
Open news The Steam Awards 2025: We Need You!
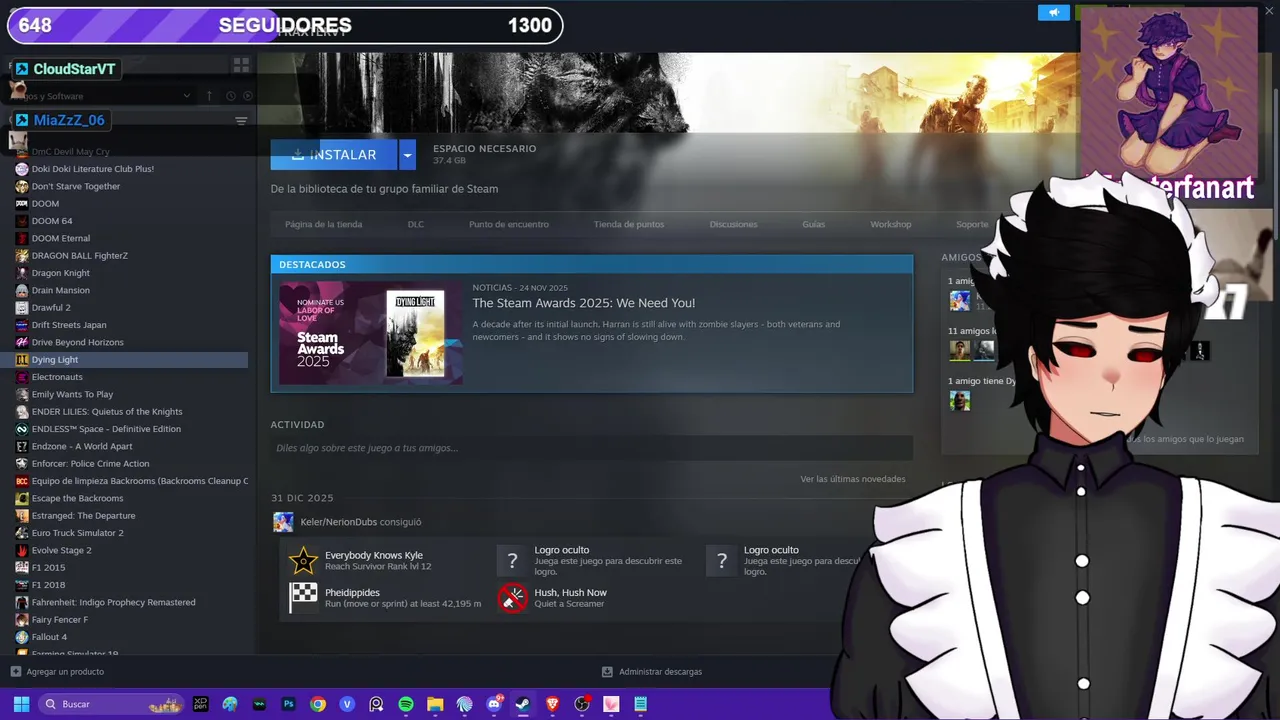coord(584,303)
